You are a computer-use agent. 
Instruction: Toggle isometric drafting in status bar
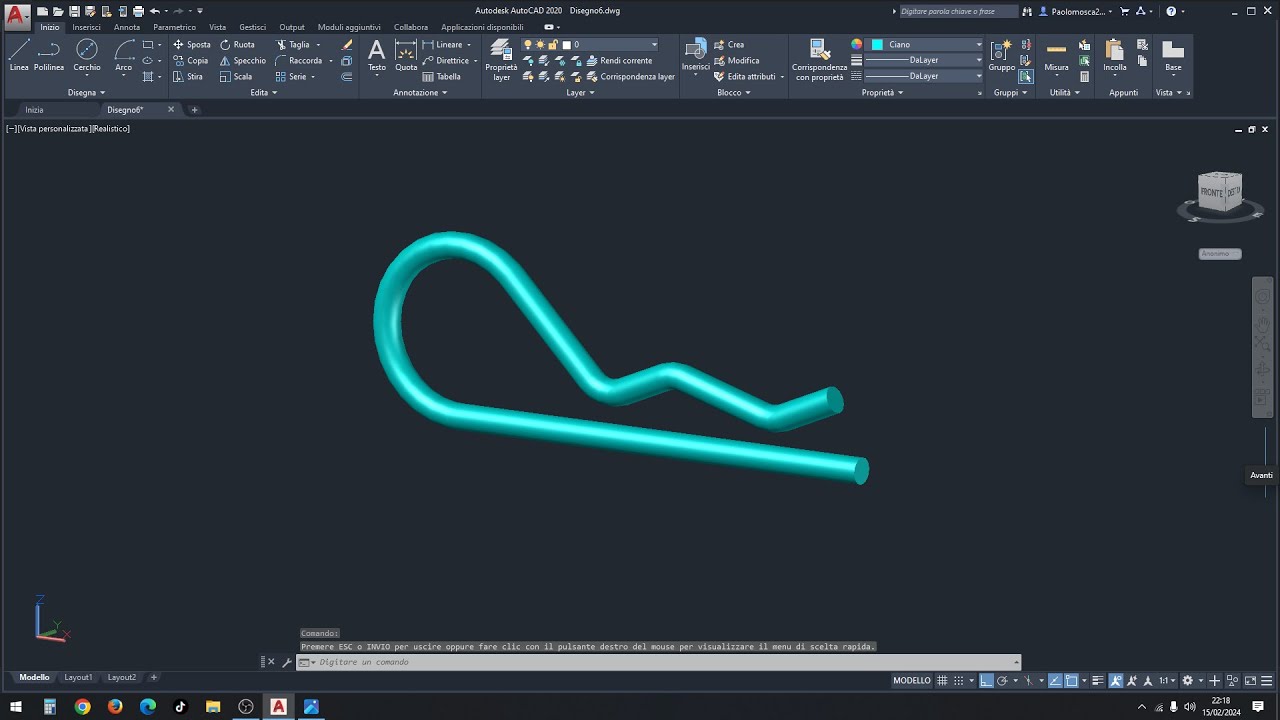coord(1028,681)
